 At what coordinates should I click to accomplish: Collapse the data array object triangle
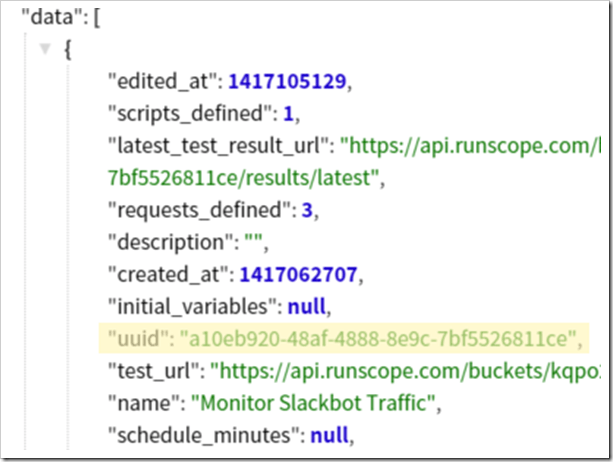[45, 49]
